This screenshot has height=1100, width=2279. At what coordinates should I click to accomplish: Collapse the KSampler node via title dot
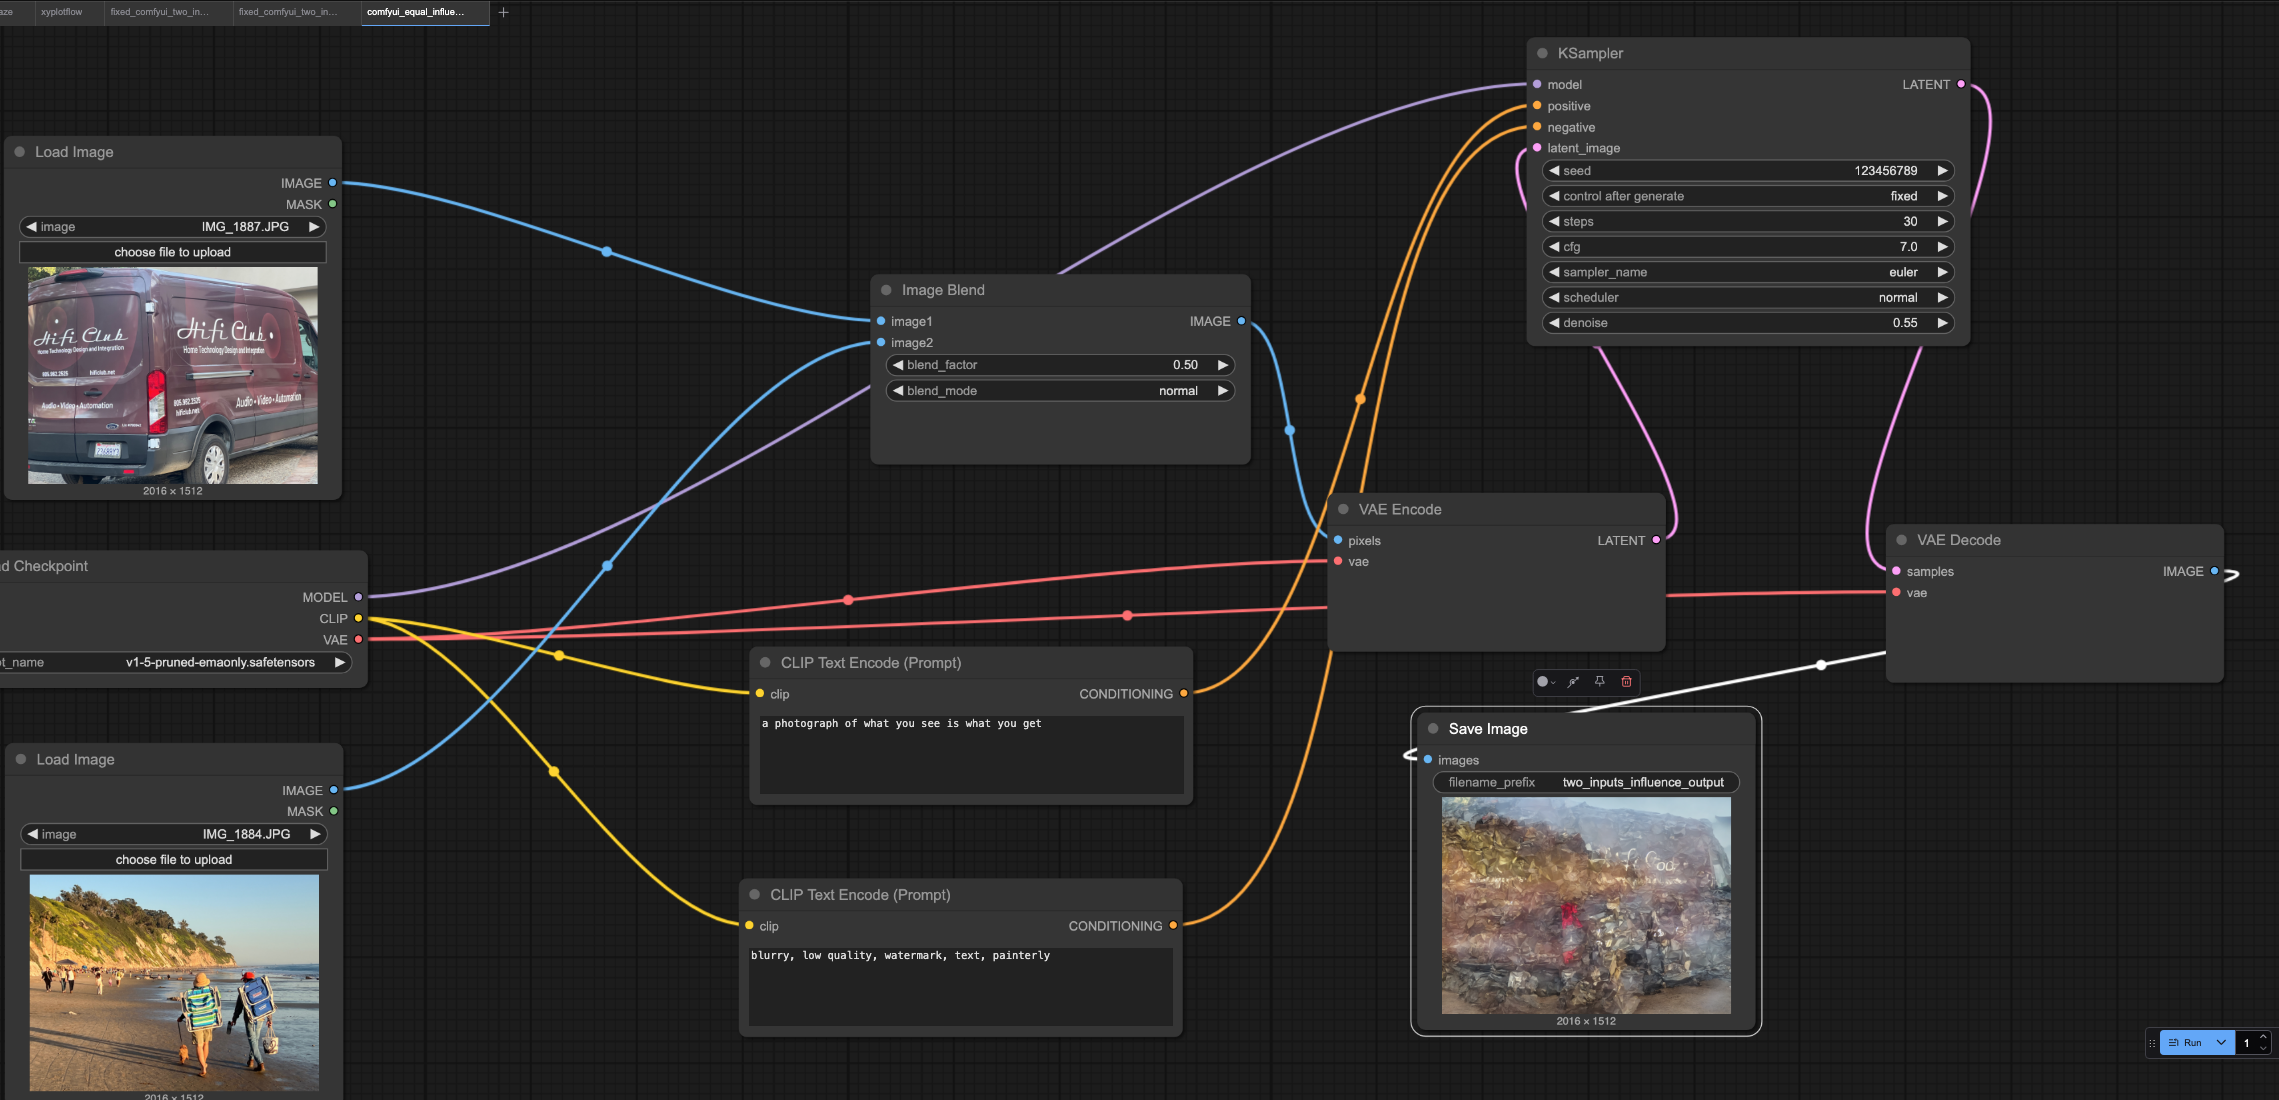[x=1542, y=53]
